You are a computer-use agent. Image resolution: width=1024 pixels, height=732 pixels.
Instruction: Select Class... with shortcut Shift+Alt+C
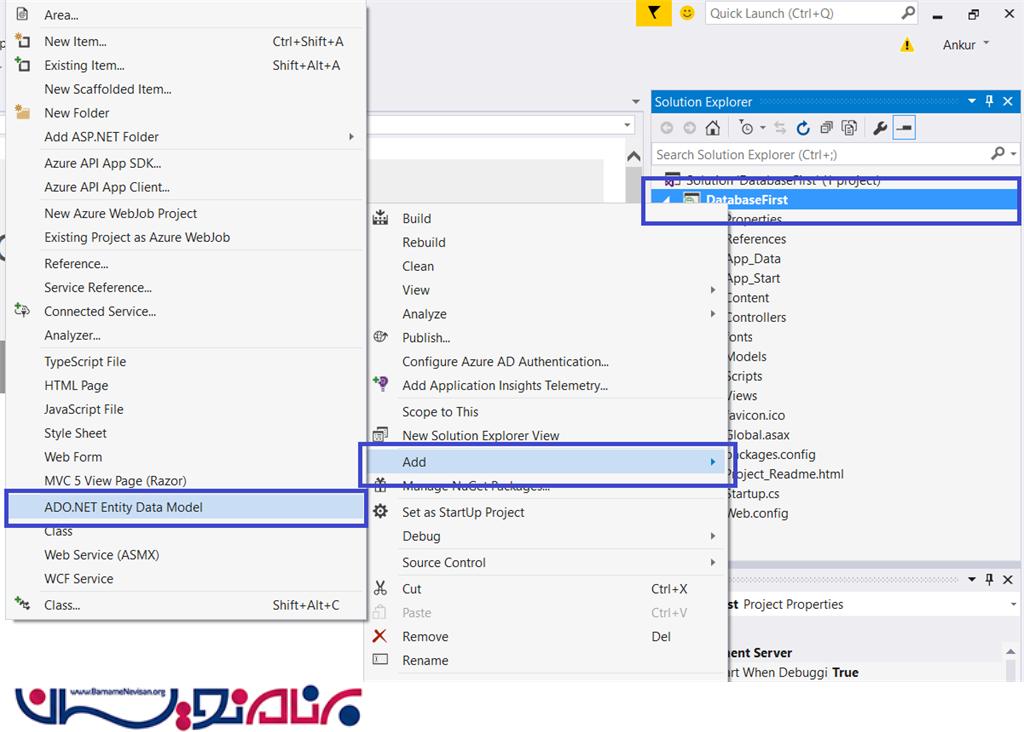pos(185,605)
